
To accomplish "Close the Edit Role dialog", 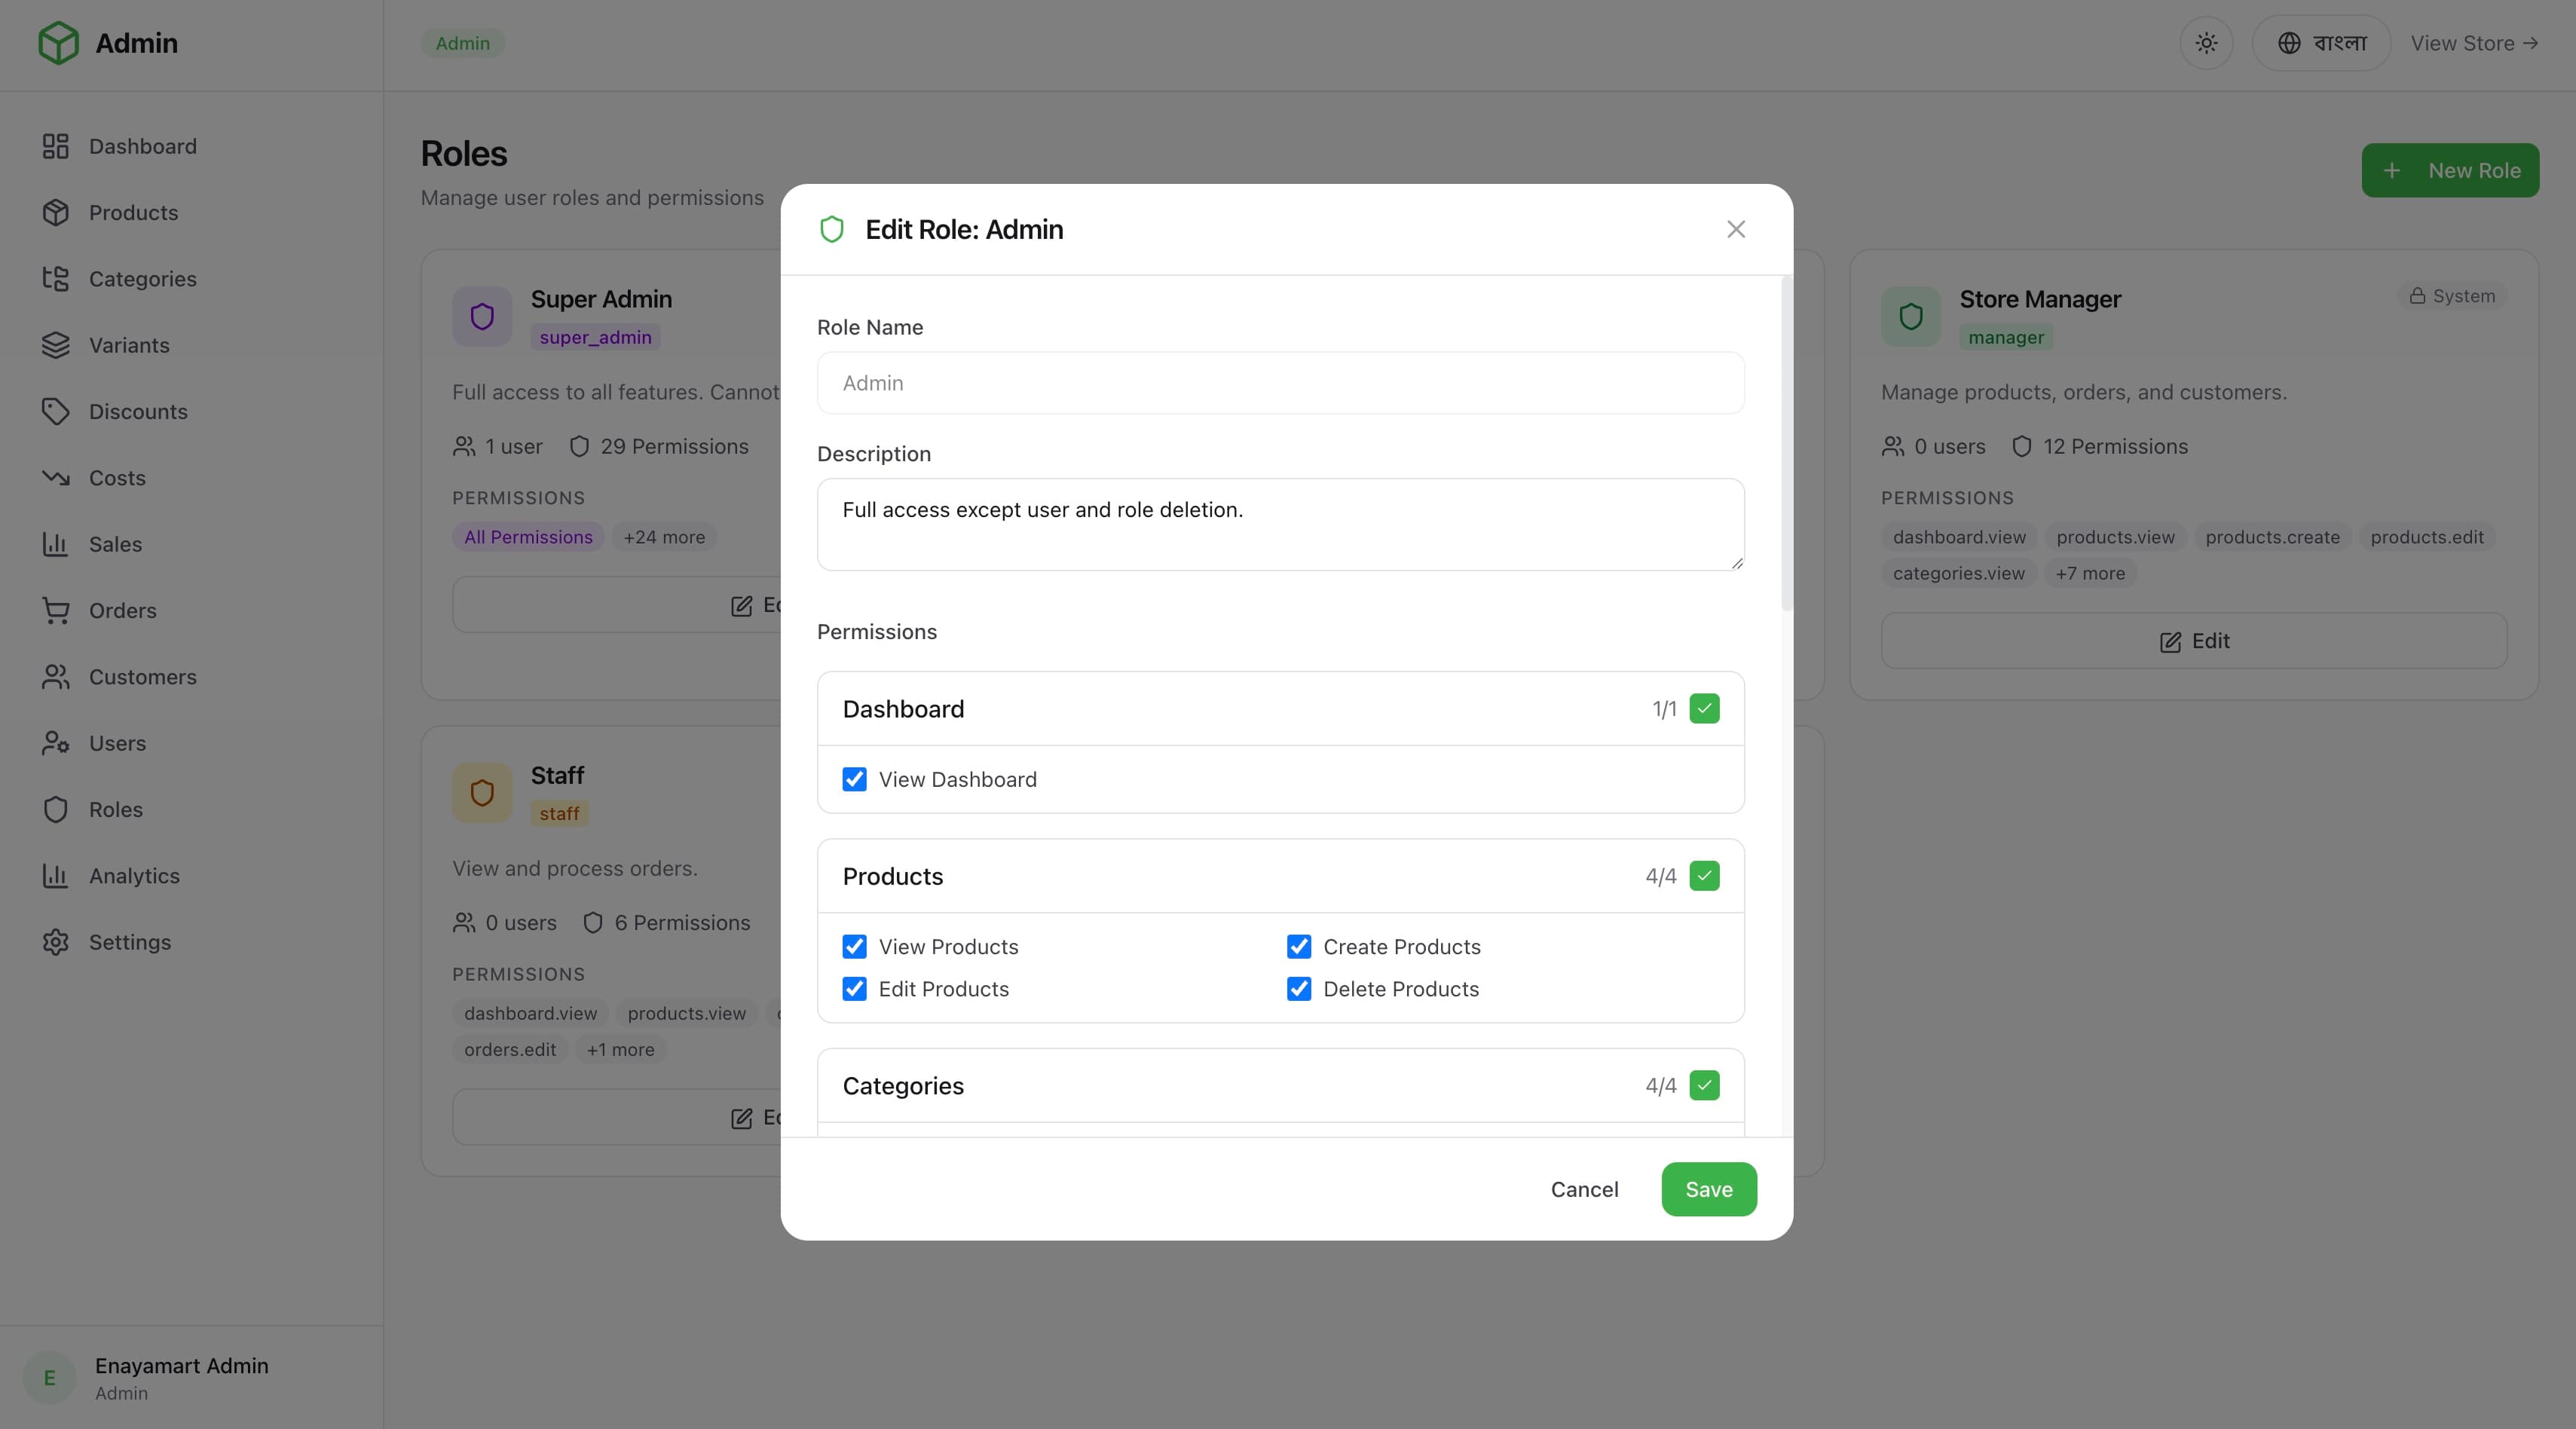I will (1736, 229).
